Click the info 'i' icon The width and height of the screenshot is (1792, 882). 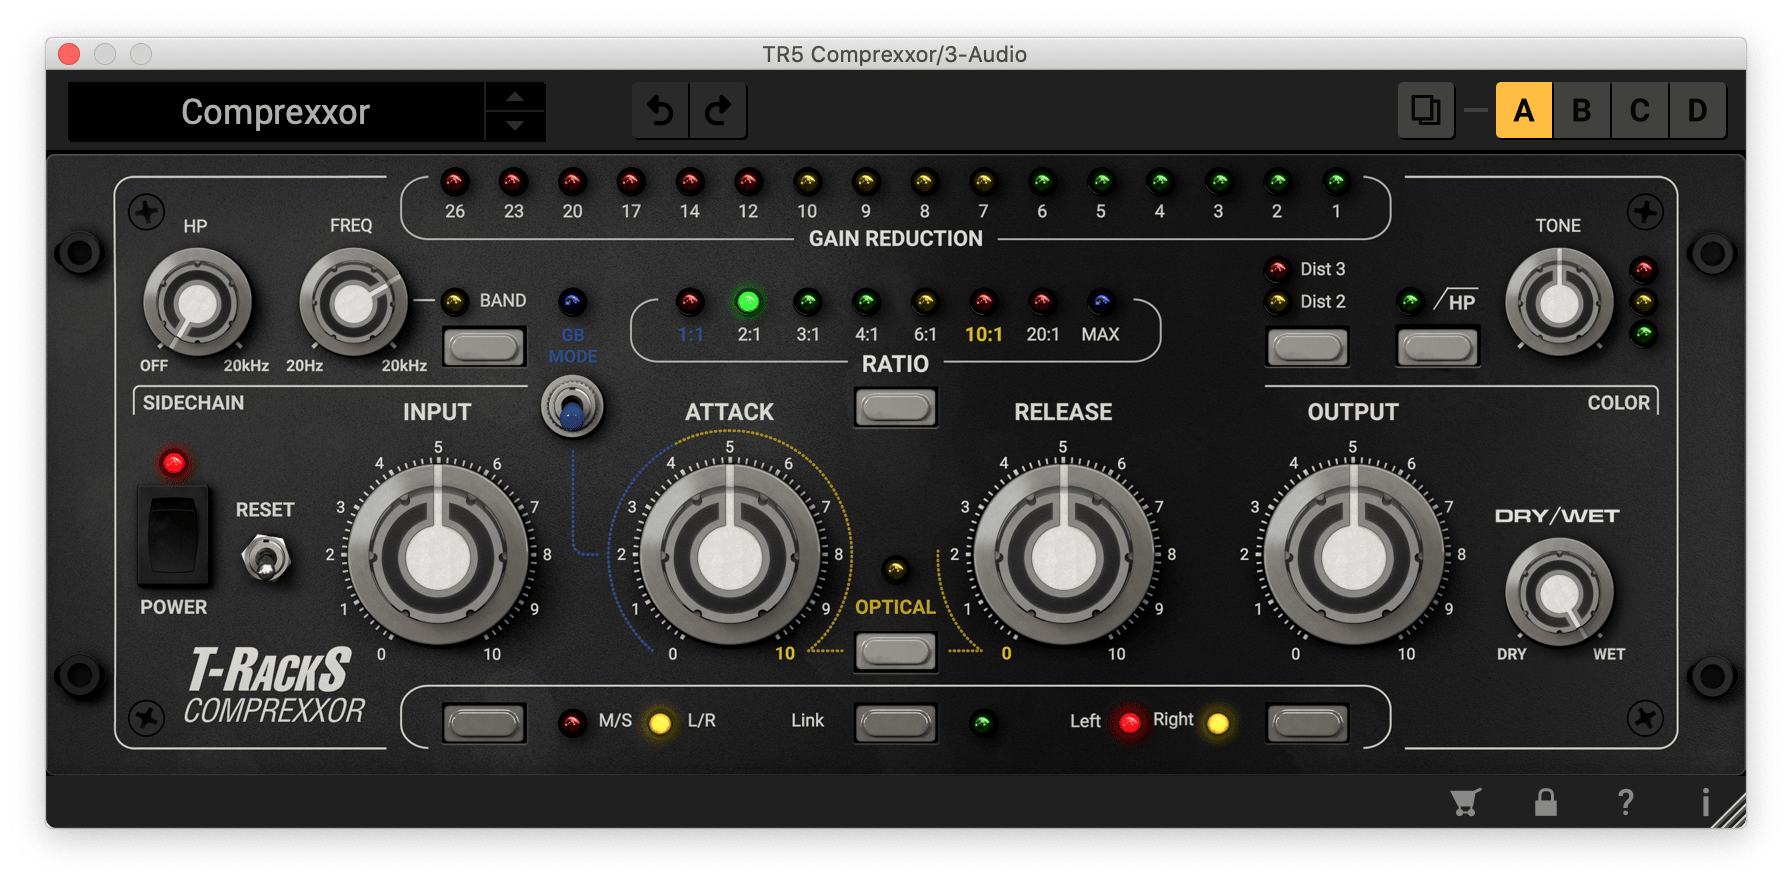(x=1705, y=802)
